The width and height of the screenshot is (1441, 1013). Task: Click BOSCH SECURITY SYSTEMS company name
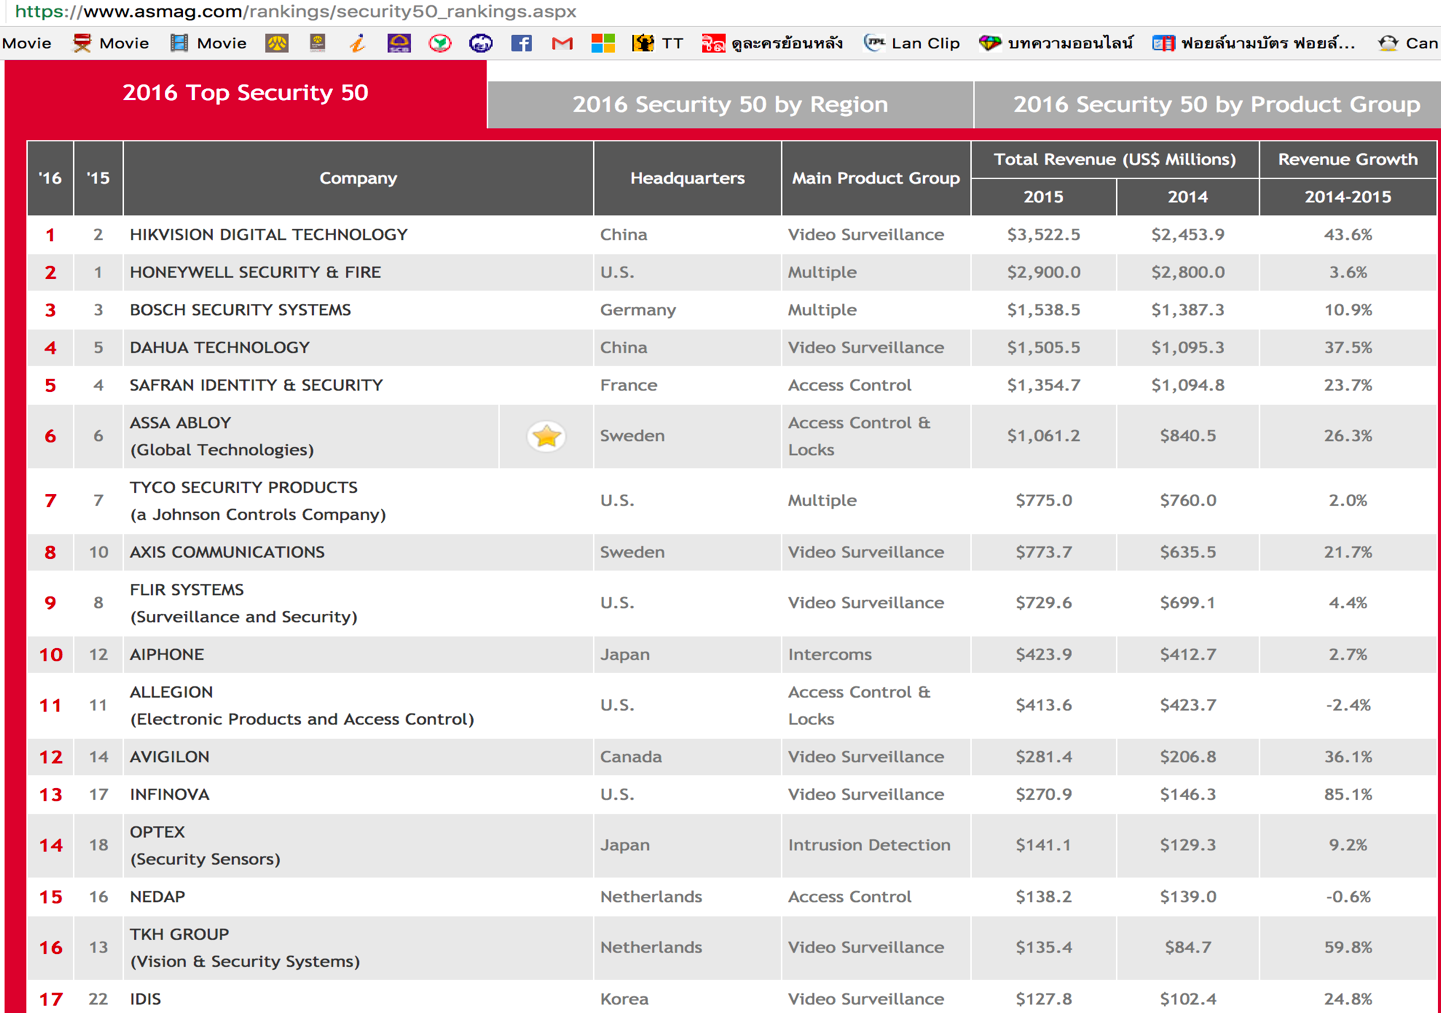pyautogui.click(x=240, y=310)
